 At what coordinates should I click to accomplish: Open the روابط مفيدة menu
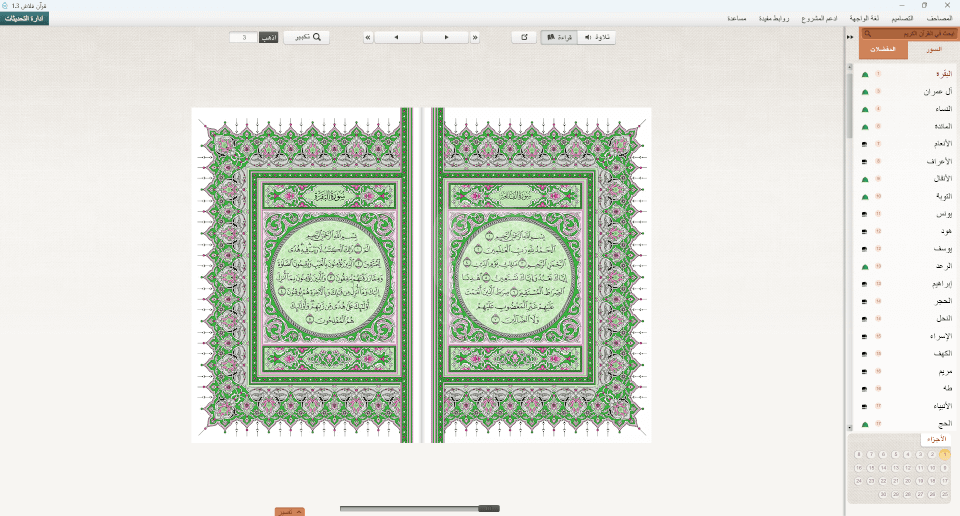coord(774,18)
